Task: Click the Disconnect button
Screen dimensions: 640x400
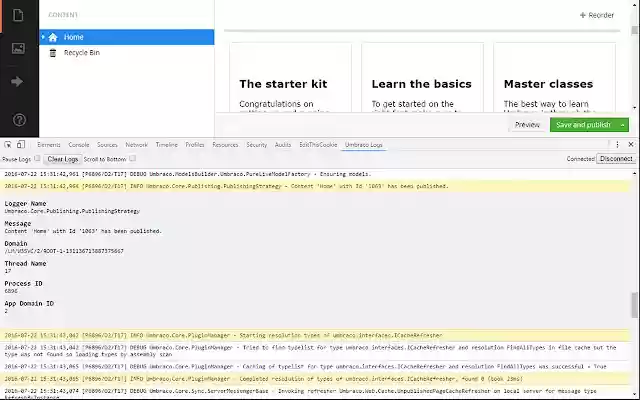Action: (616, 159)
